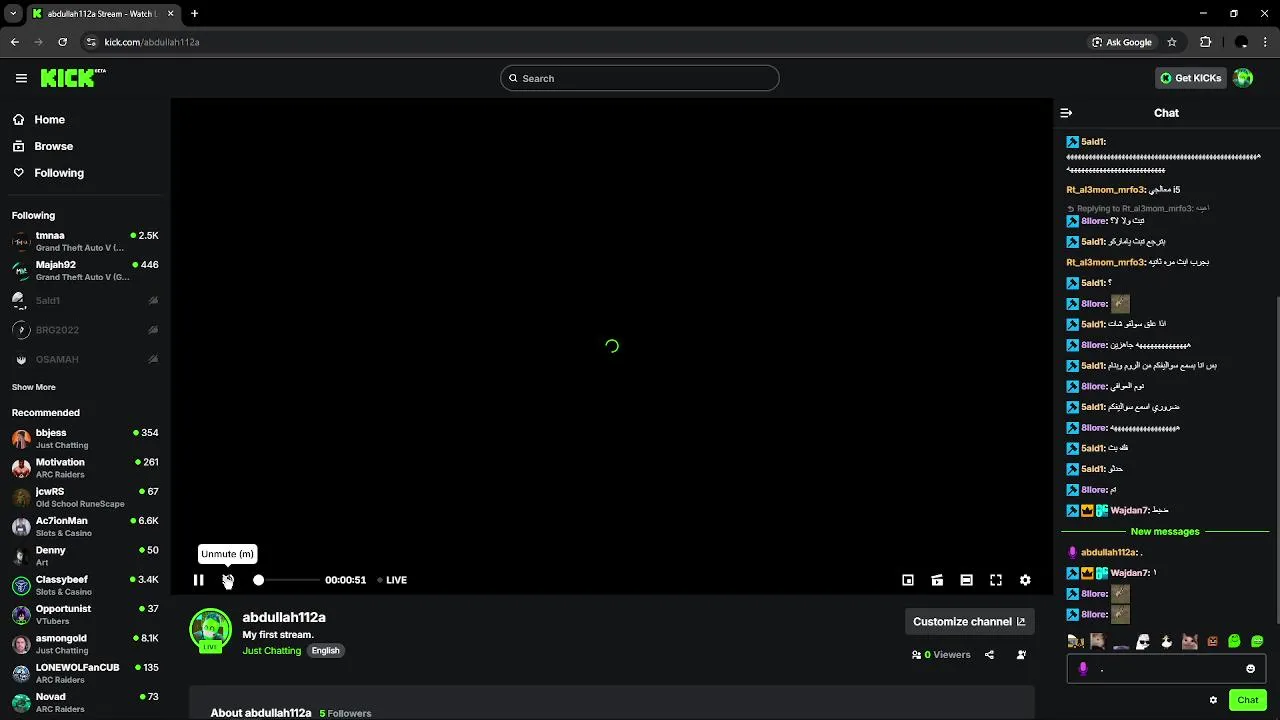Insert the green grinning emote
Screen dimensions: 1280x720
point(1257,641)
